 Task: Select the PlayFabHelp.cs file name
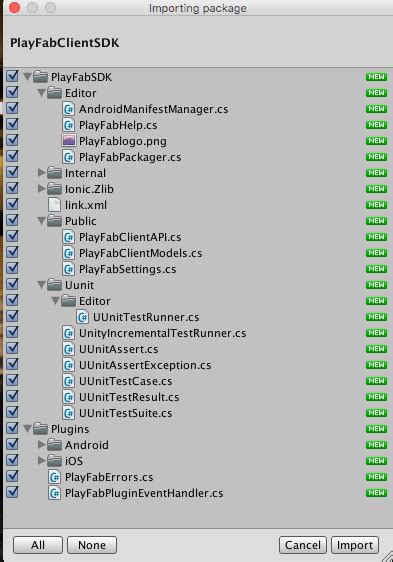pos(118,125)
